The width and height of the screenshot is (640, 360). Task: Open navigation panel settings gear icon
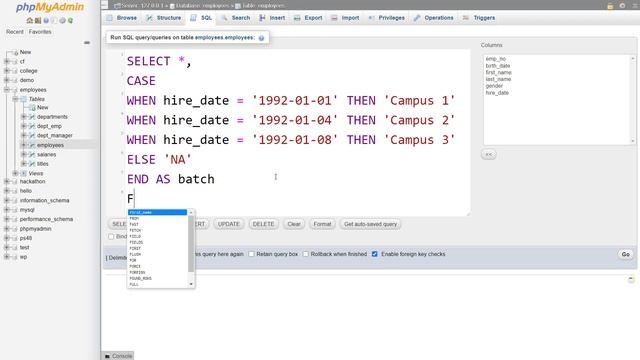[x=62, y=20]
